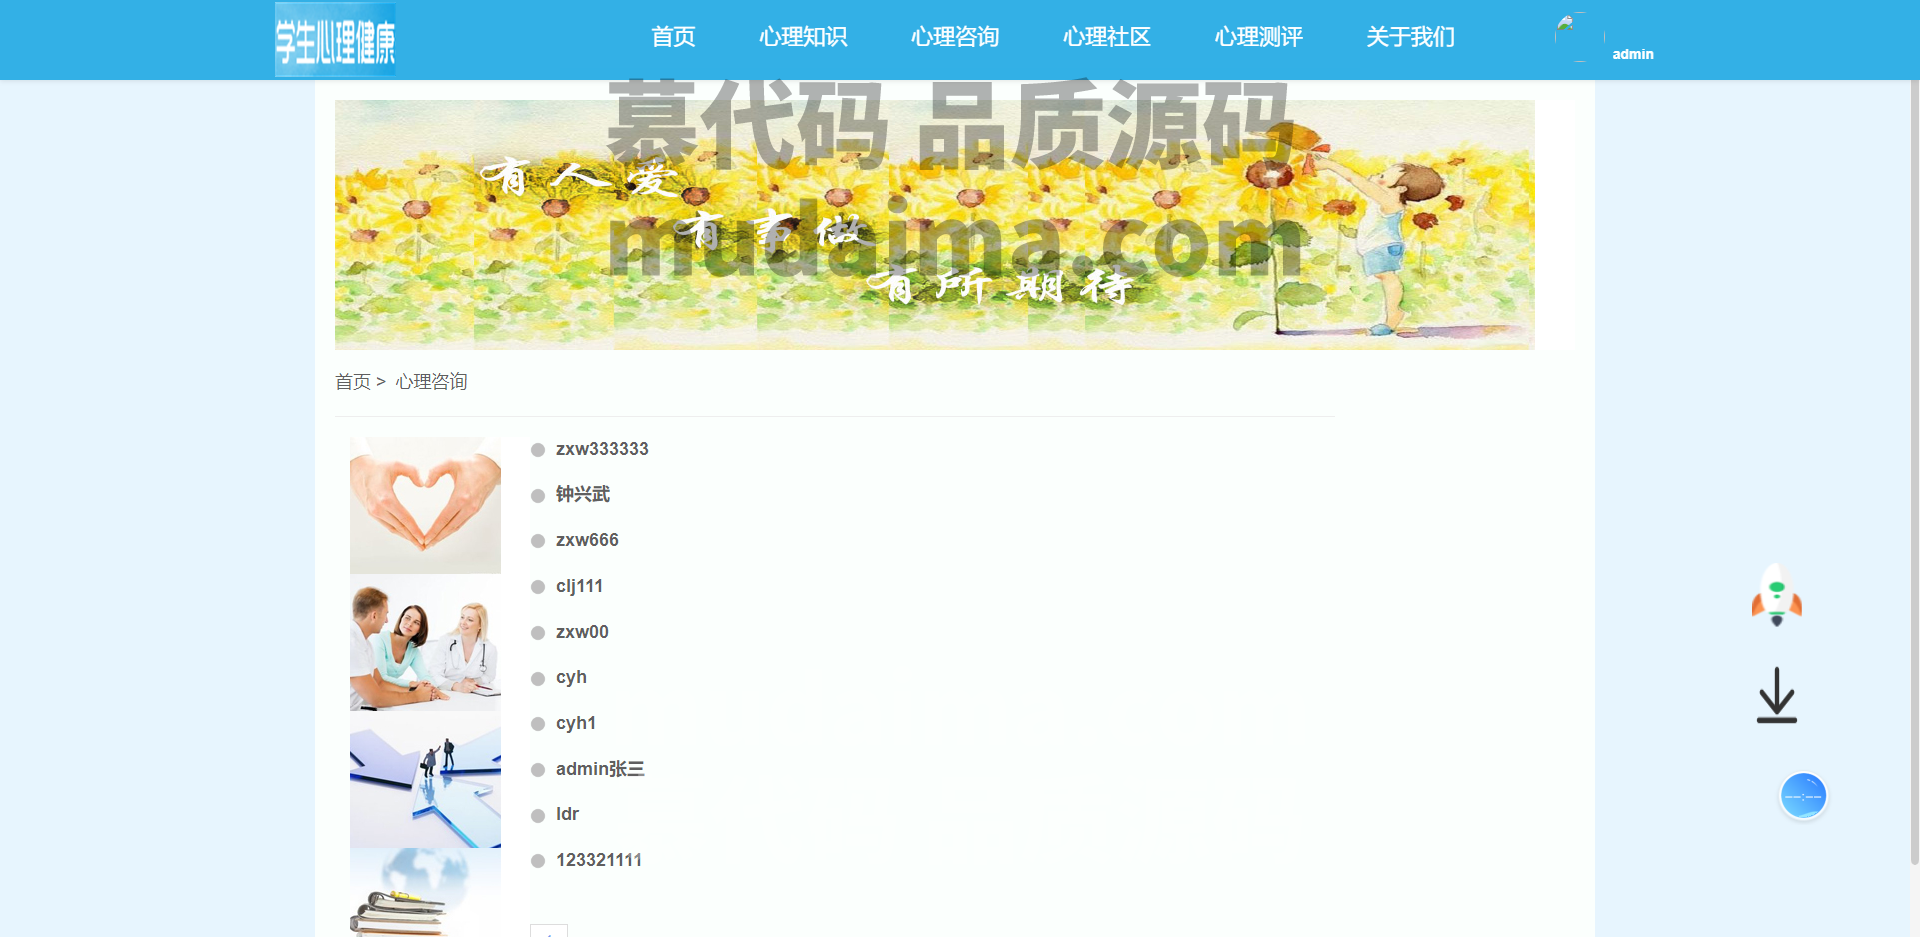Viewport: 1920px width, 937px height.
Task: Open the consultant zxw666
Action: (587, 540)
